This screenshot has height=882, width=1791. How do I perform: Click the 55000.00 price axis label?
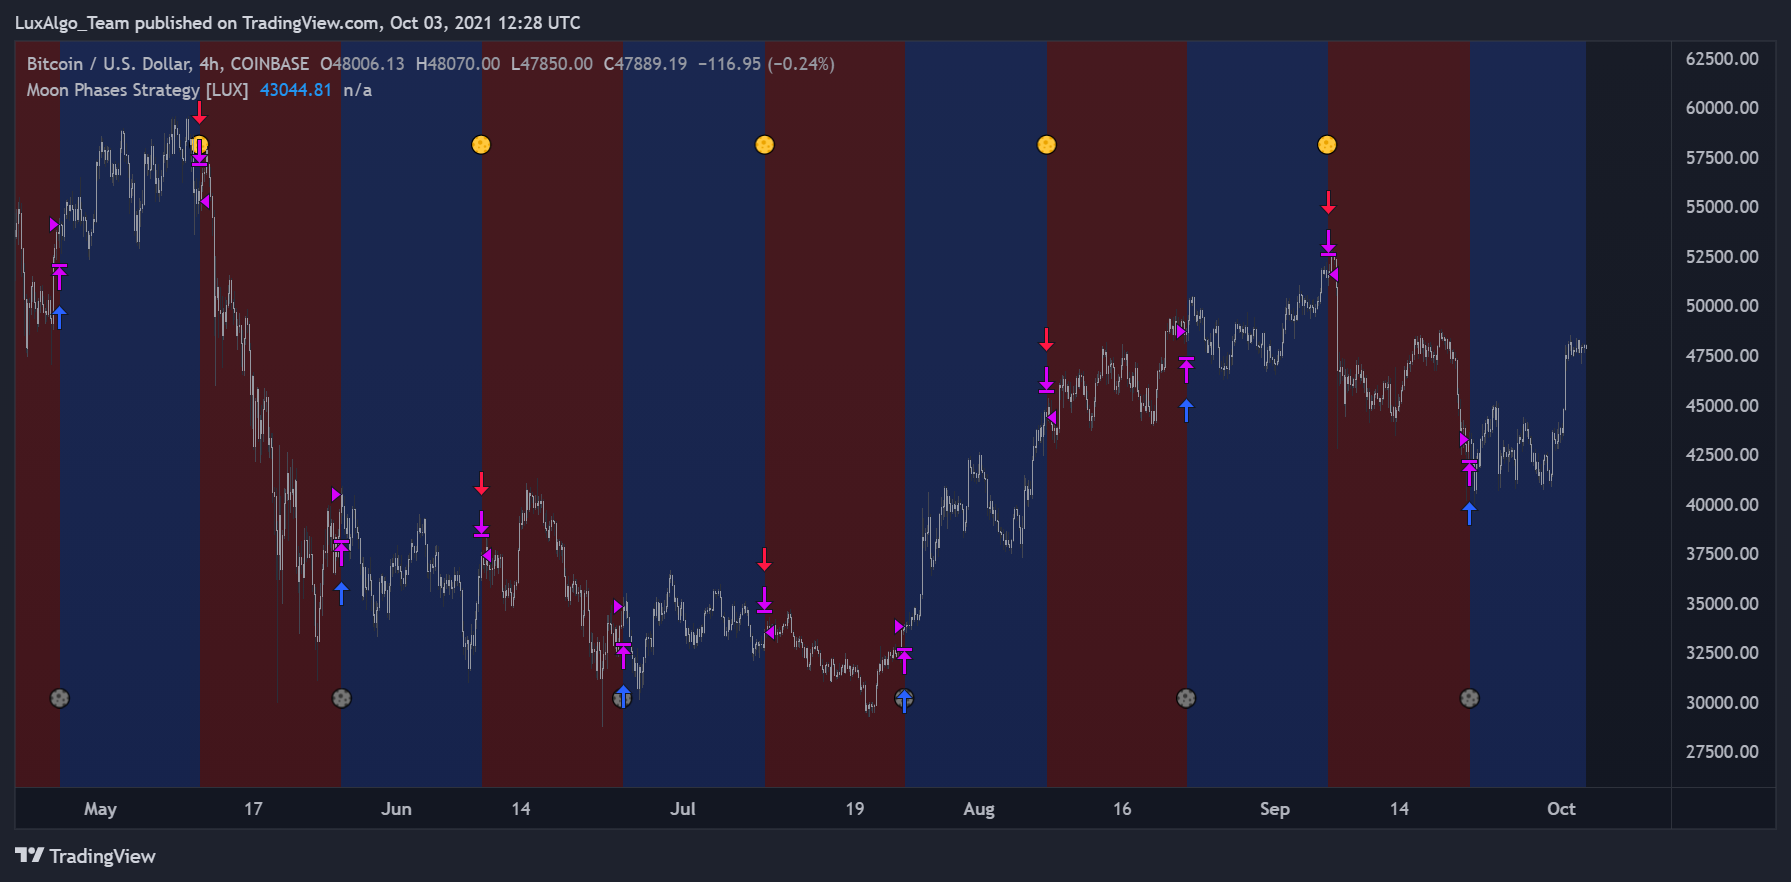click(1722, 207)
